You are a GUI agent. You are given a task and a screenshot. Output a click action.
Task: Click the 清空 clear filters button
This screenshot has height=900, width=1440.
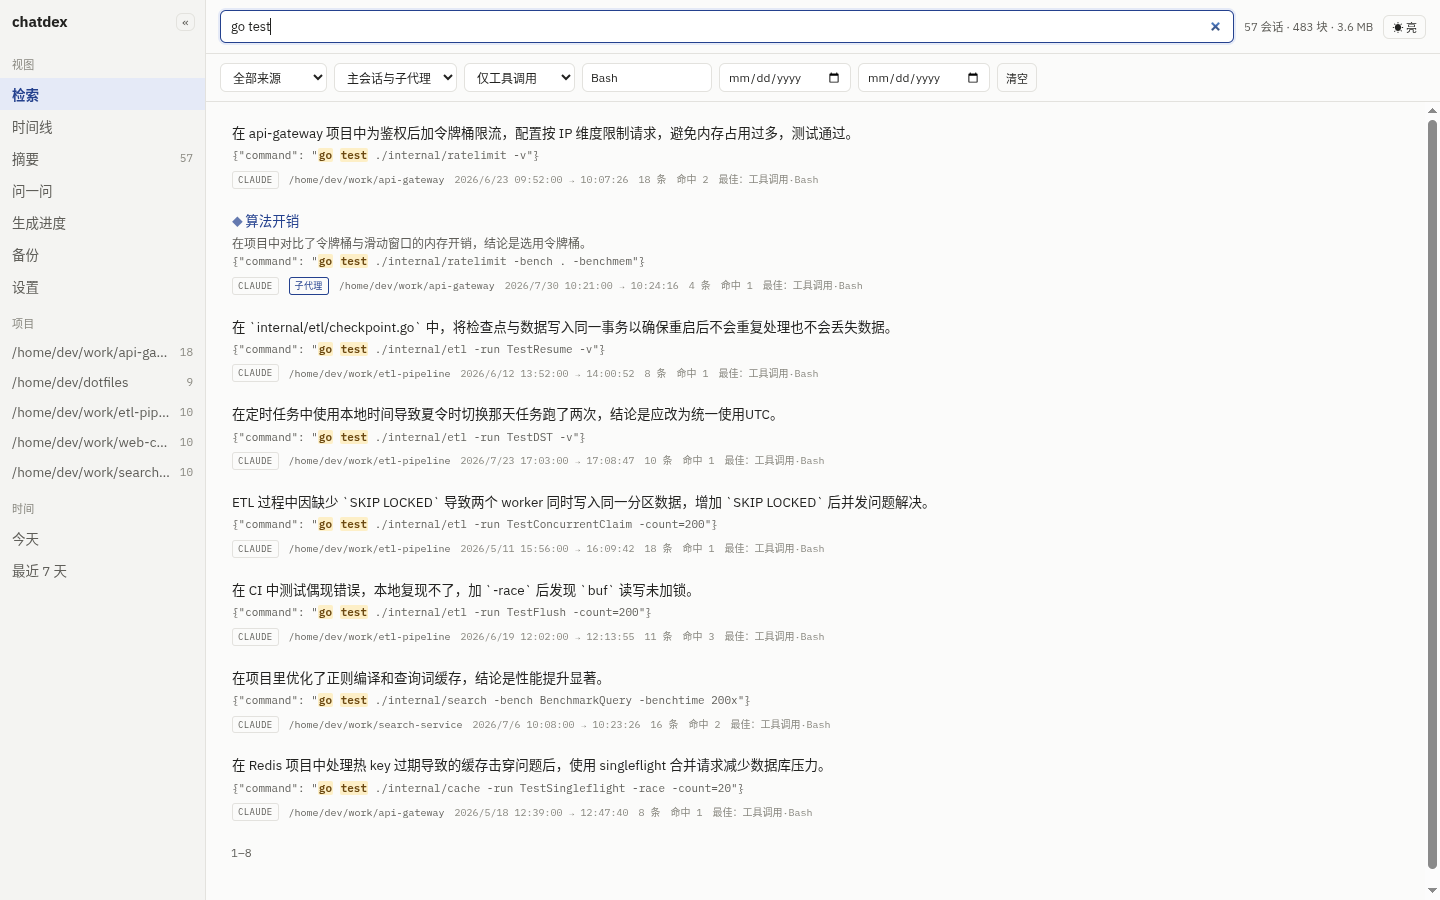1017,78
